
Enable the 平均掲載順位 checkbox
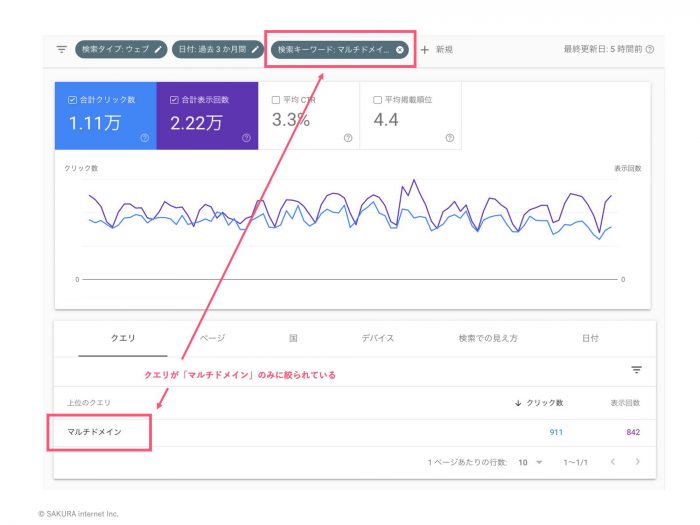(377, 100)
